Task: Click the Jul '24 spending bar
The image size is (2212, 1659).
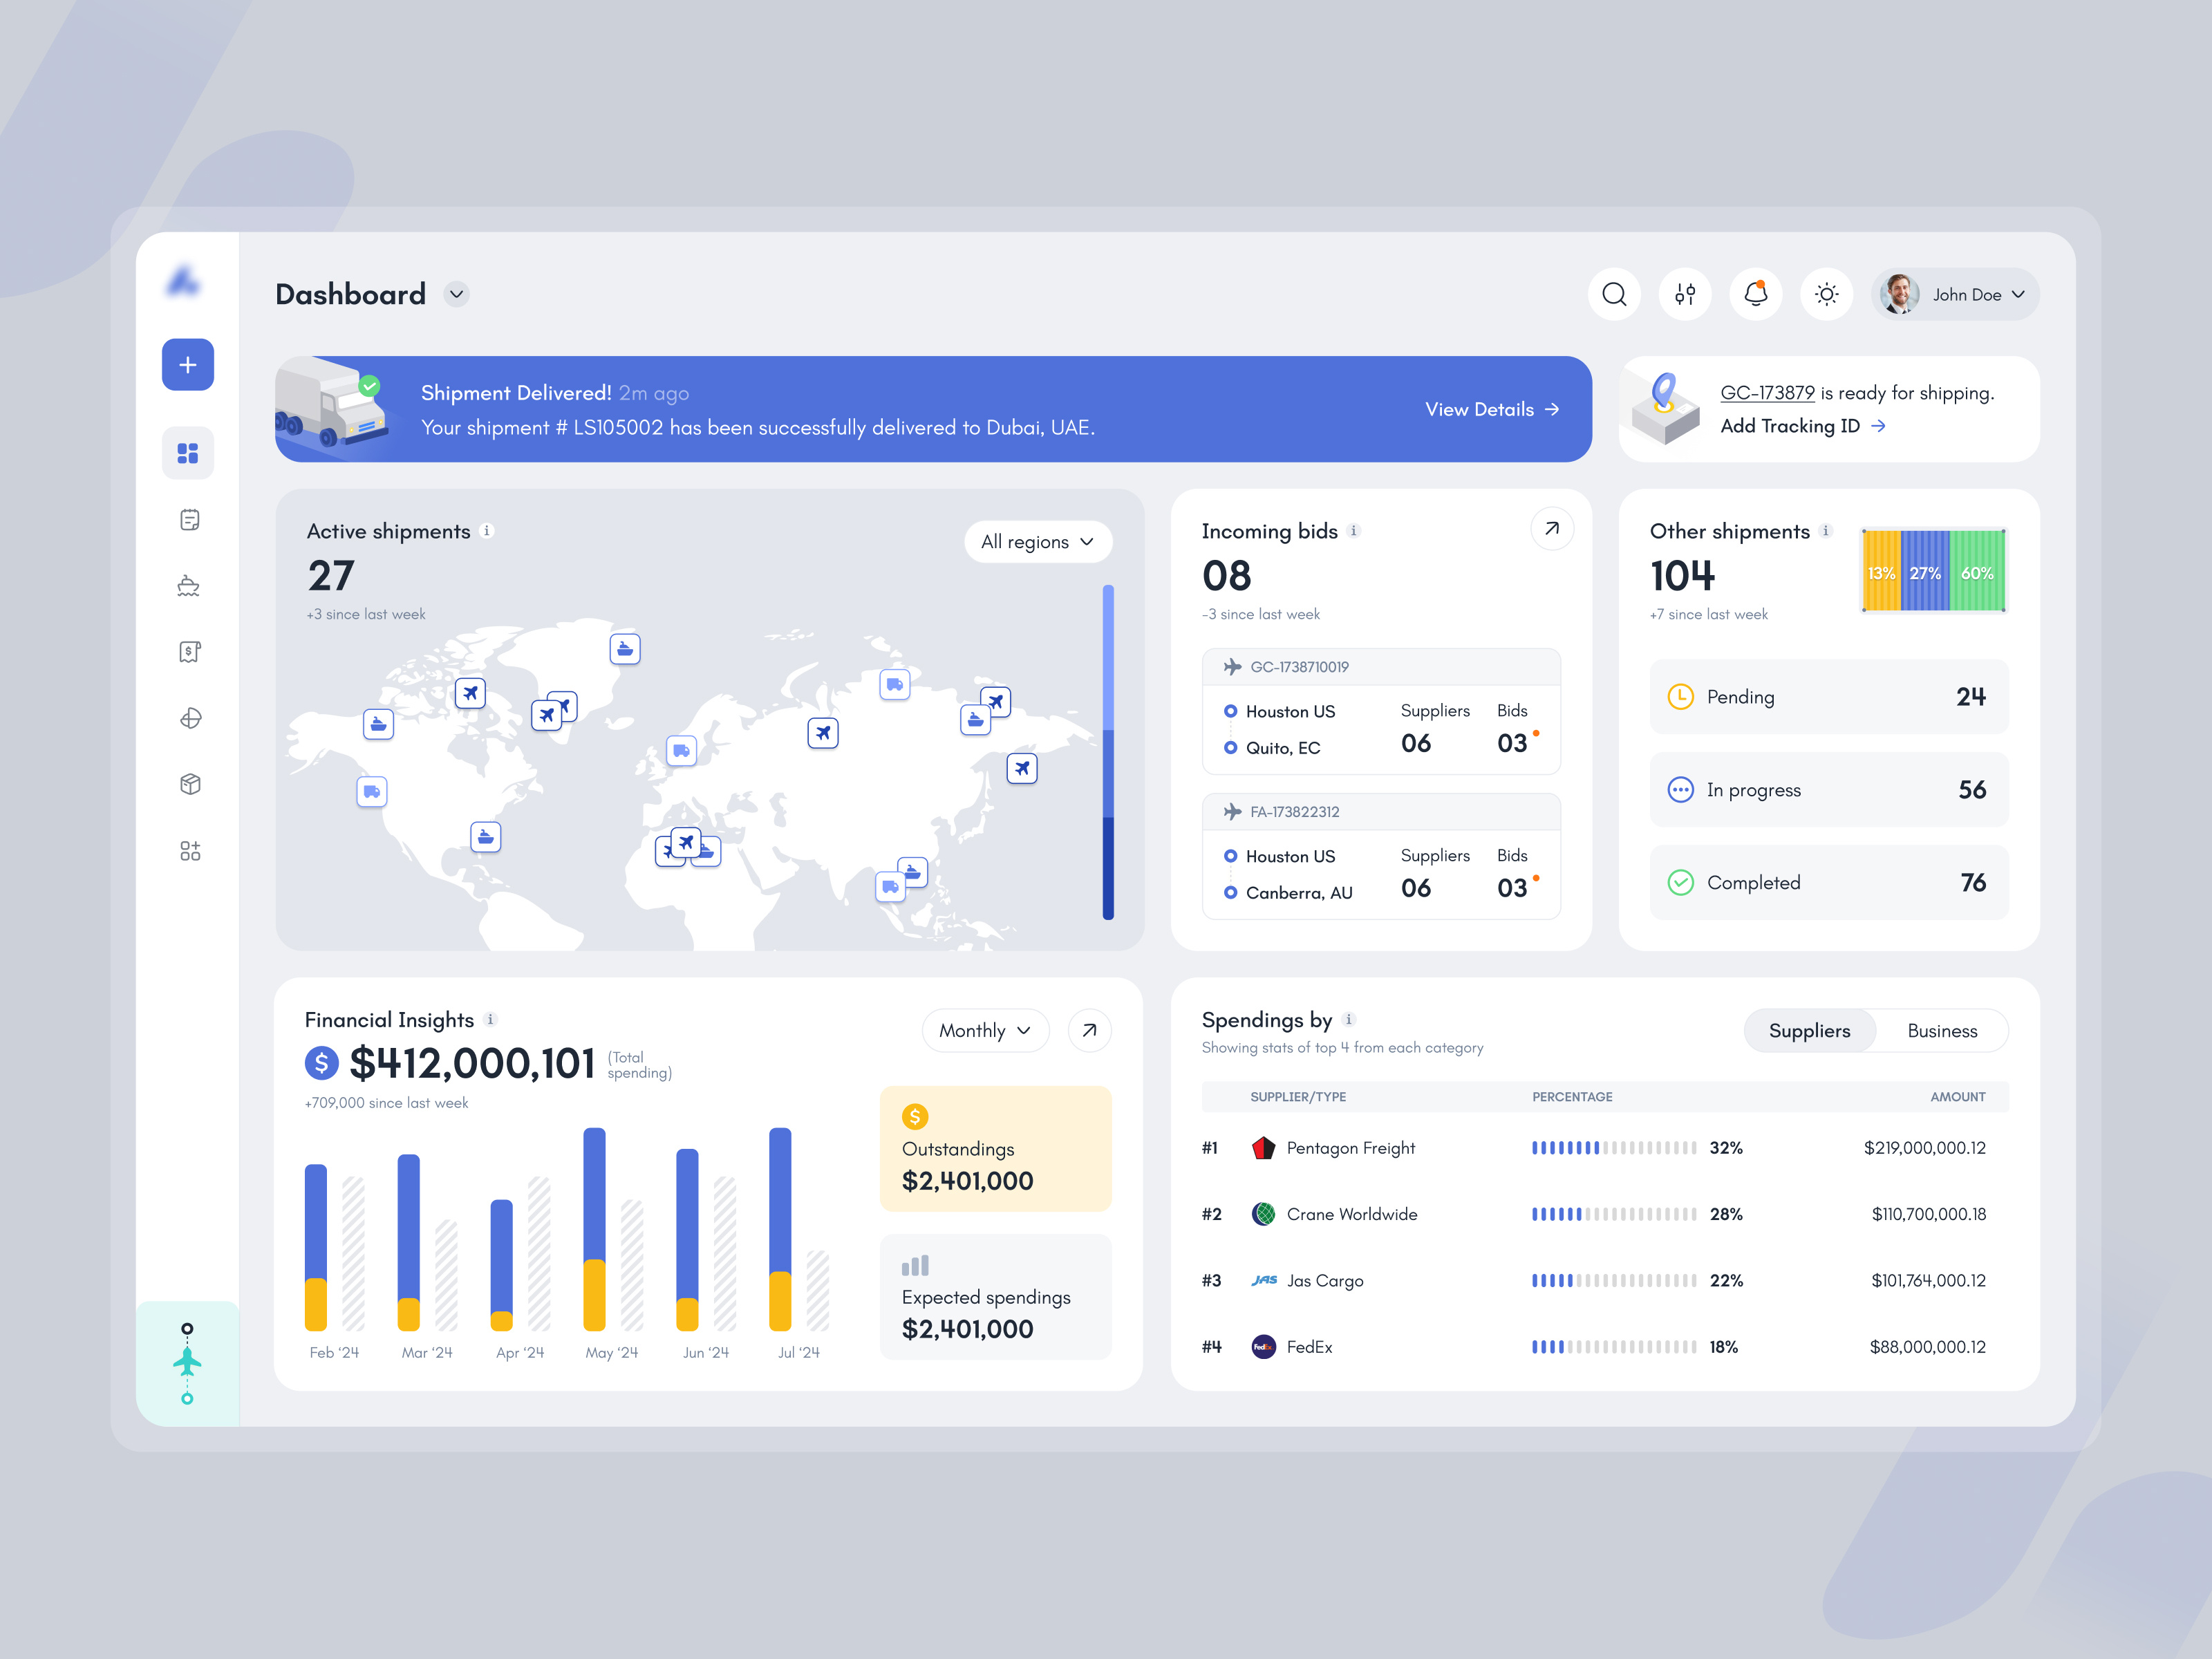Action: (780, 1229)
